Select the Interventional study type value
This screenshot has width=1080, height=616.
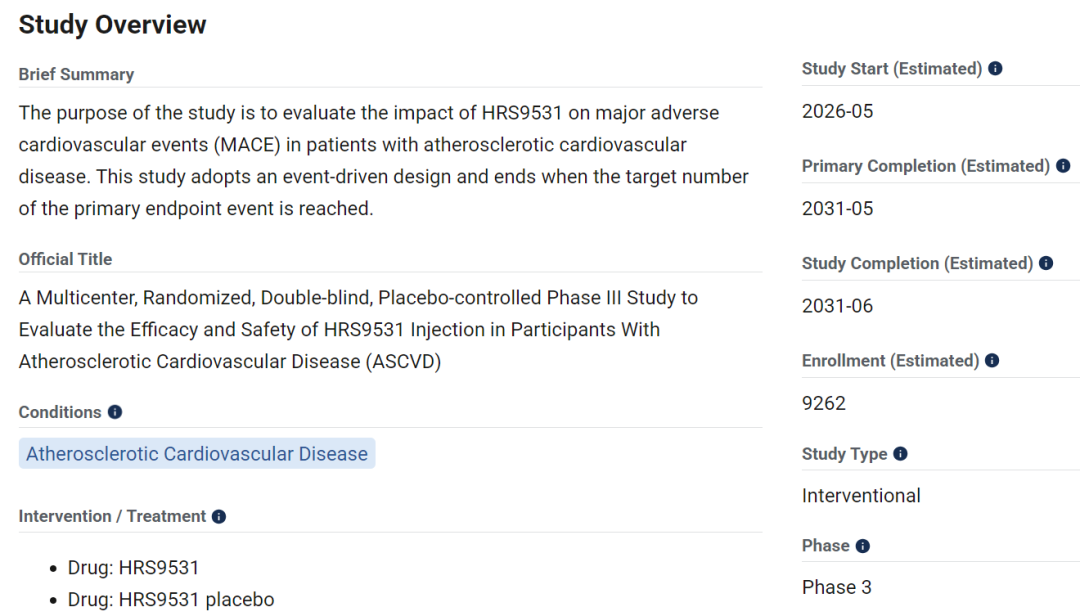[x=861, y=496]
